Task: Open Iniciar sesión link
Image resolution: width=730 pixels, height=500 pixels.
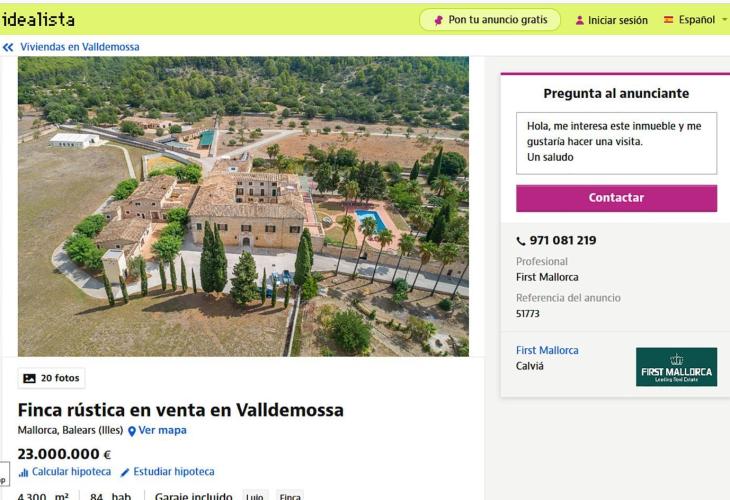Action: [617, 20]
